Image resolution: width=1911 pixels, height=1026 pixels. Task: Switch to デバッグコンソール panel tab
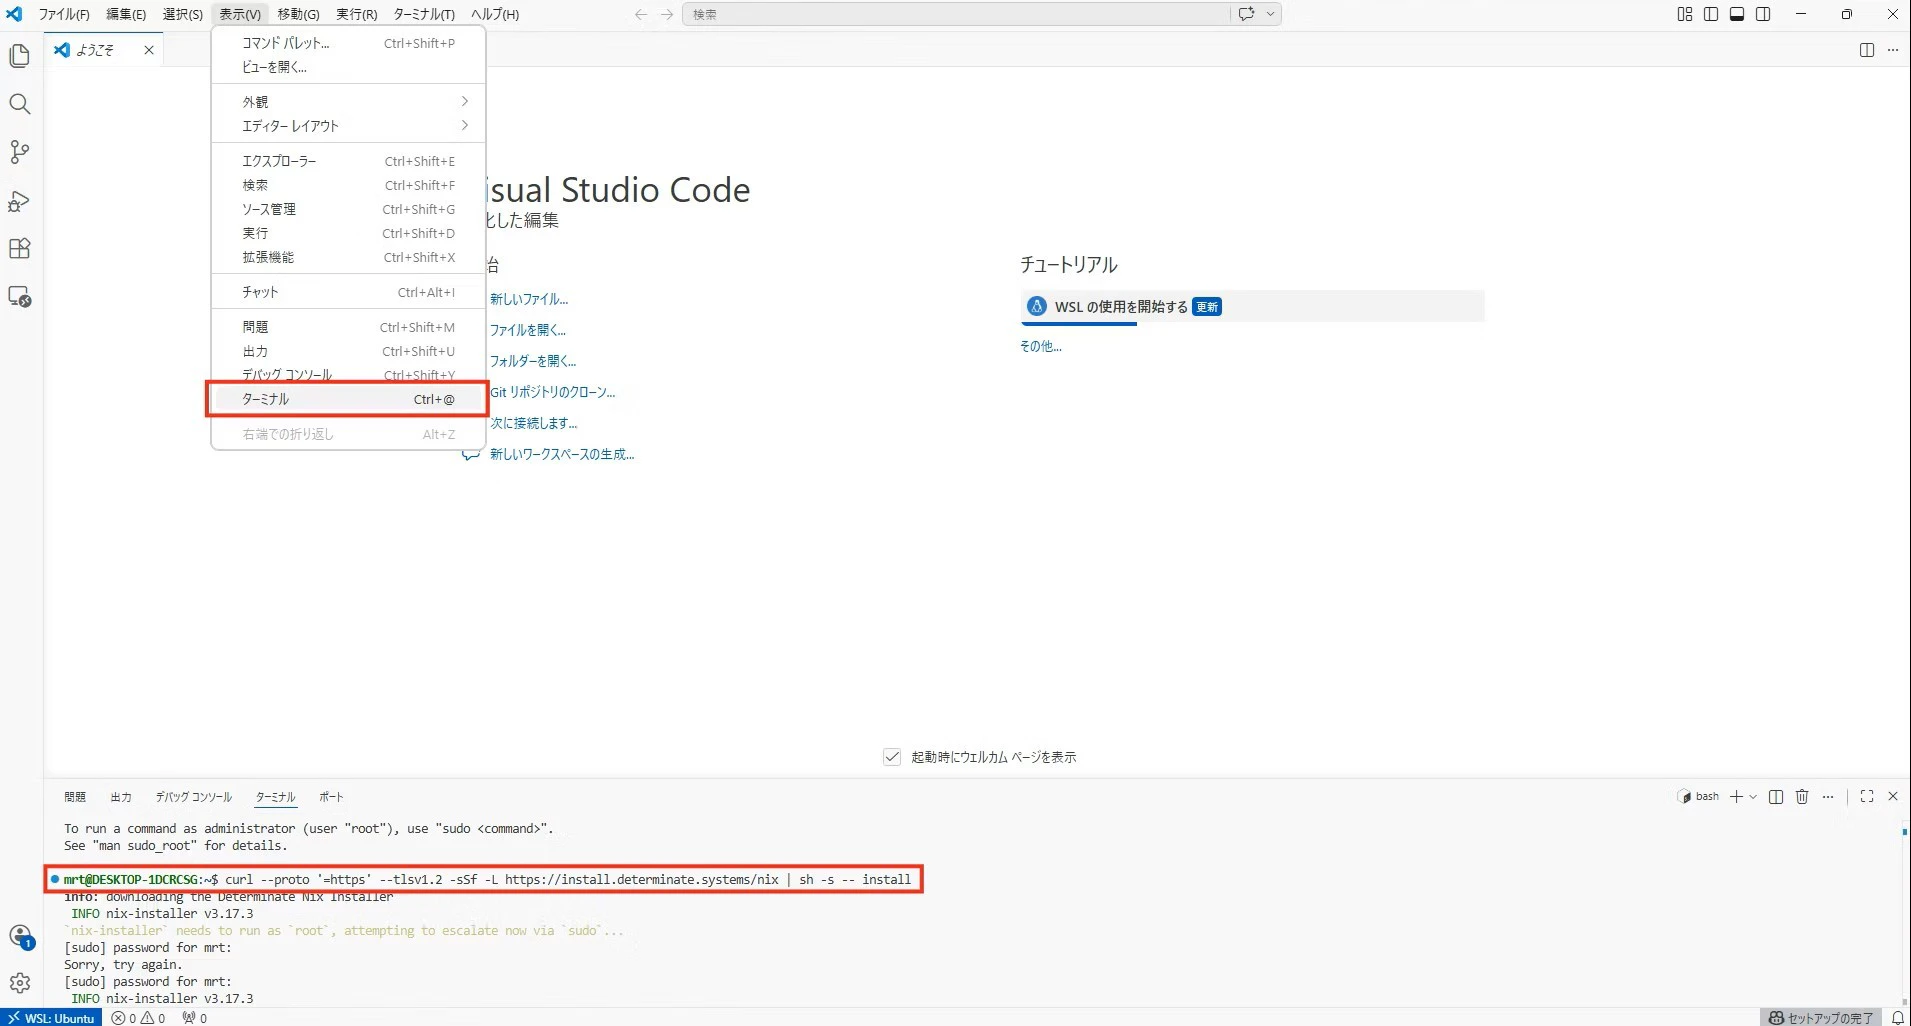194,797
